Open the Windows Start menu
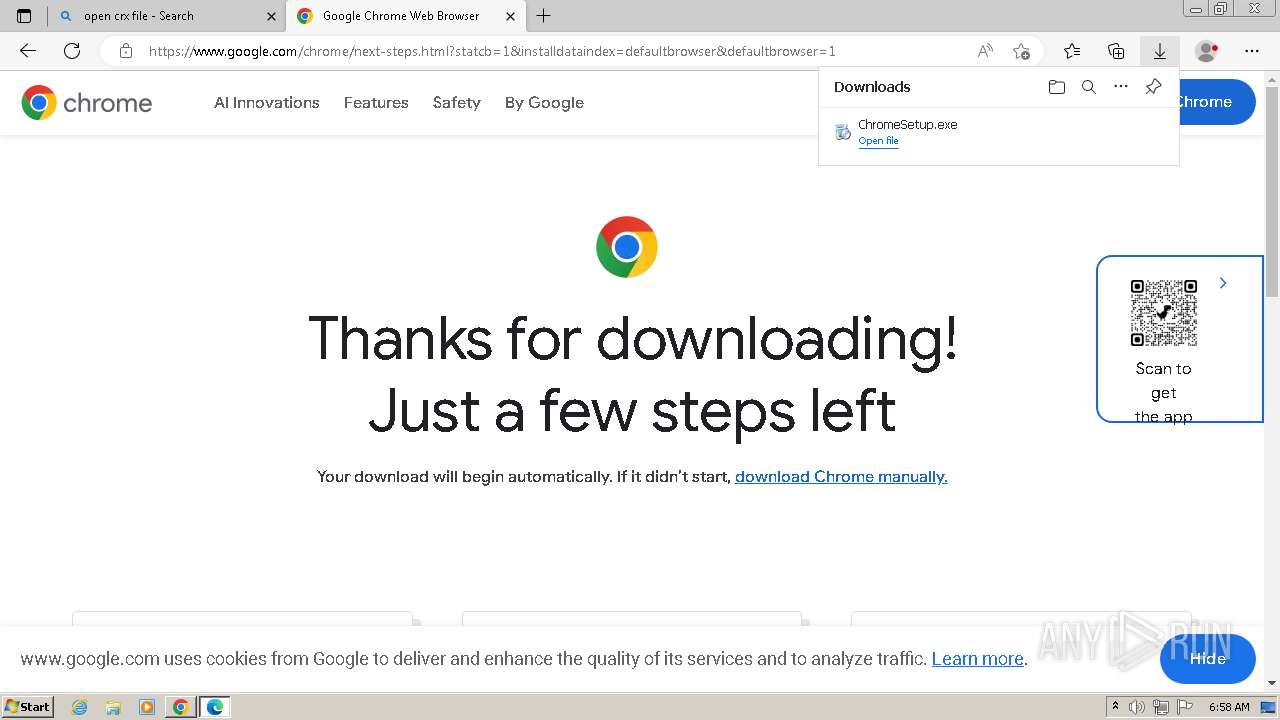 pyautogui.click(x=27, y=707)
